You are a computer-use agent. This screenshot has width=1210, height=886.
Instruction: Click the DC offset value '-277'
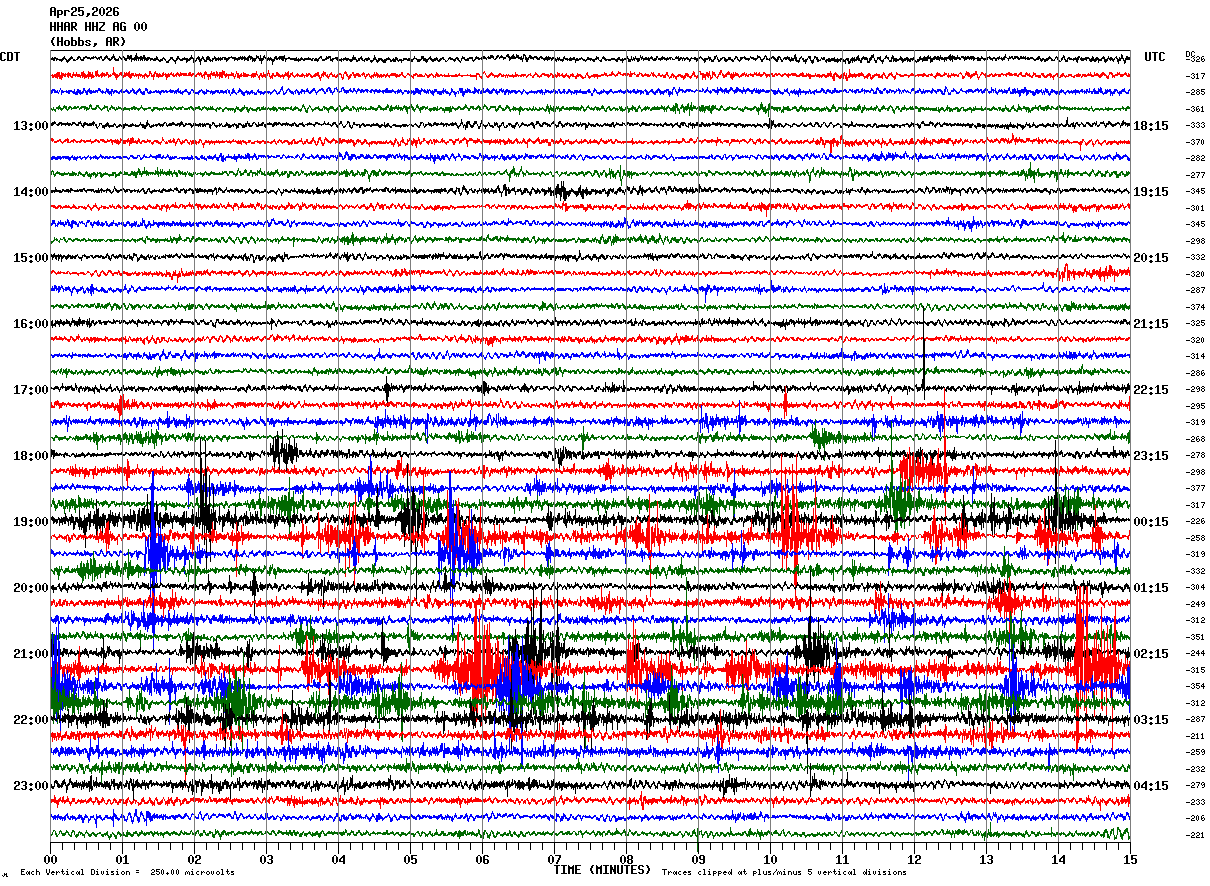(x=1195, y=175)
